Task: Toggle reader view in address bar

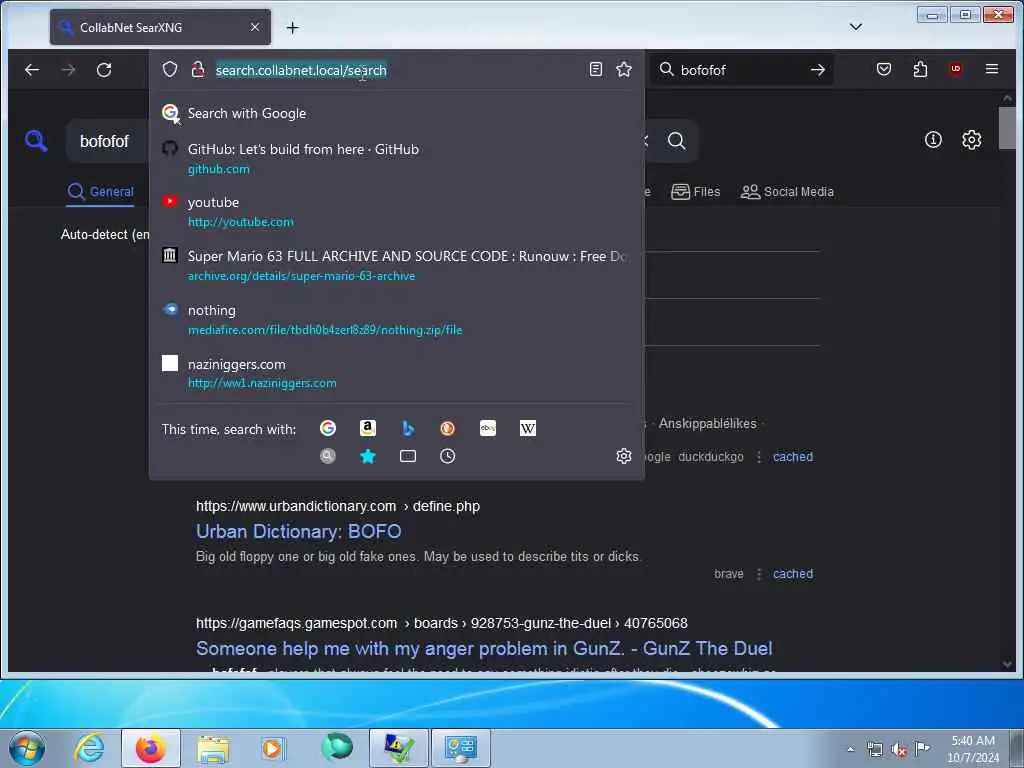Action: click(x=596, y=69)
